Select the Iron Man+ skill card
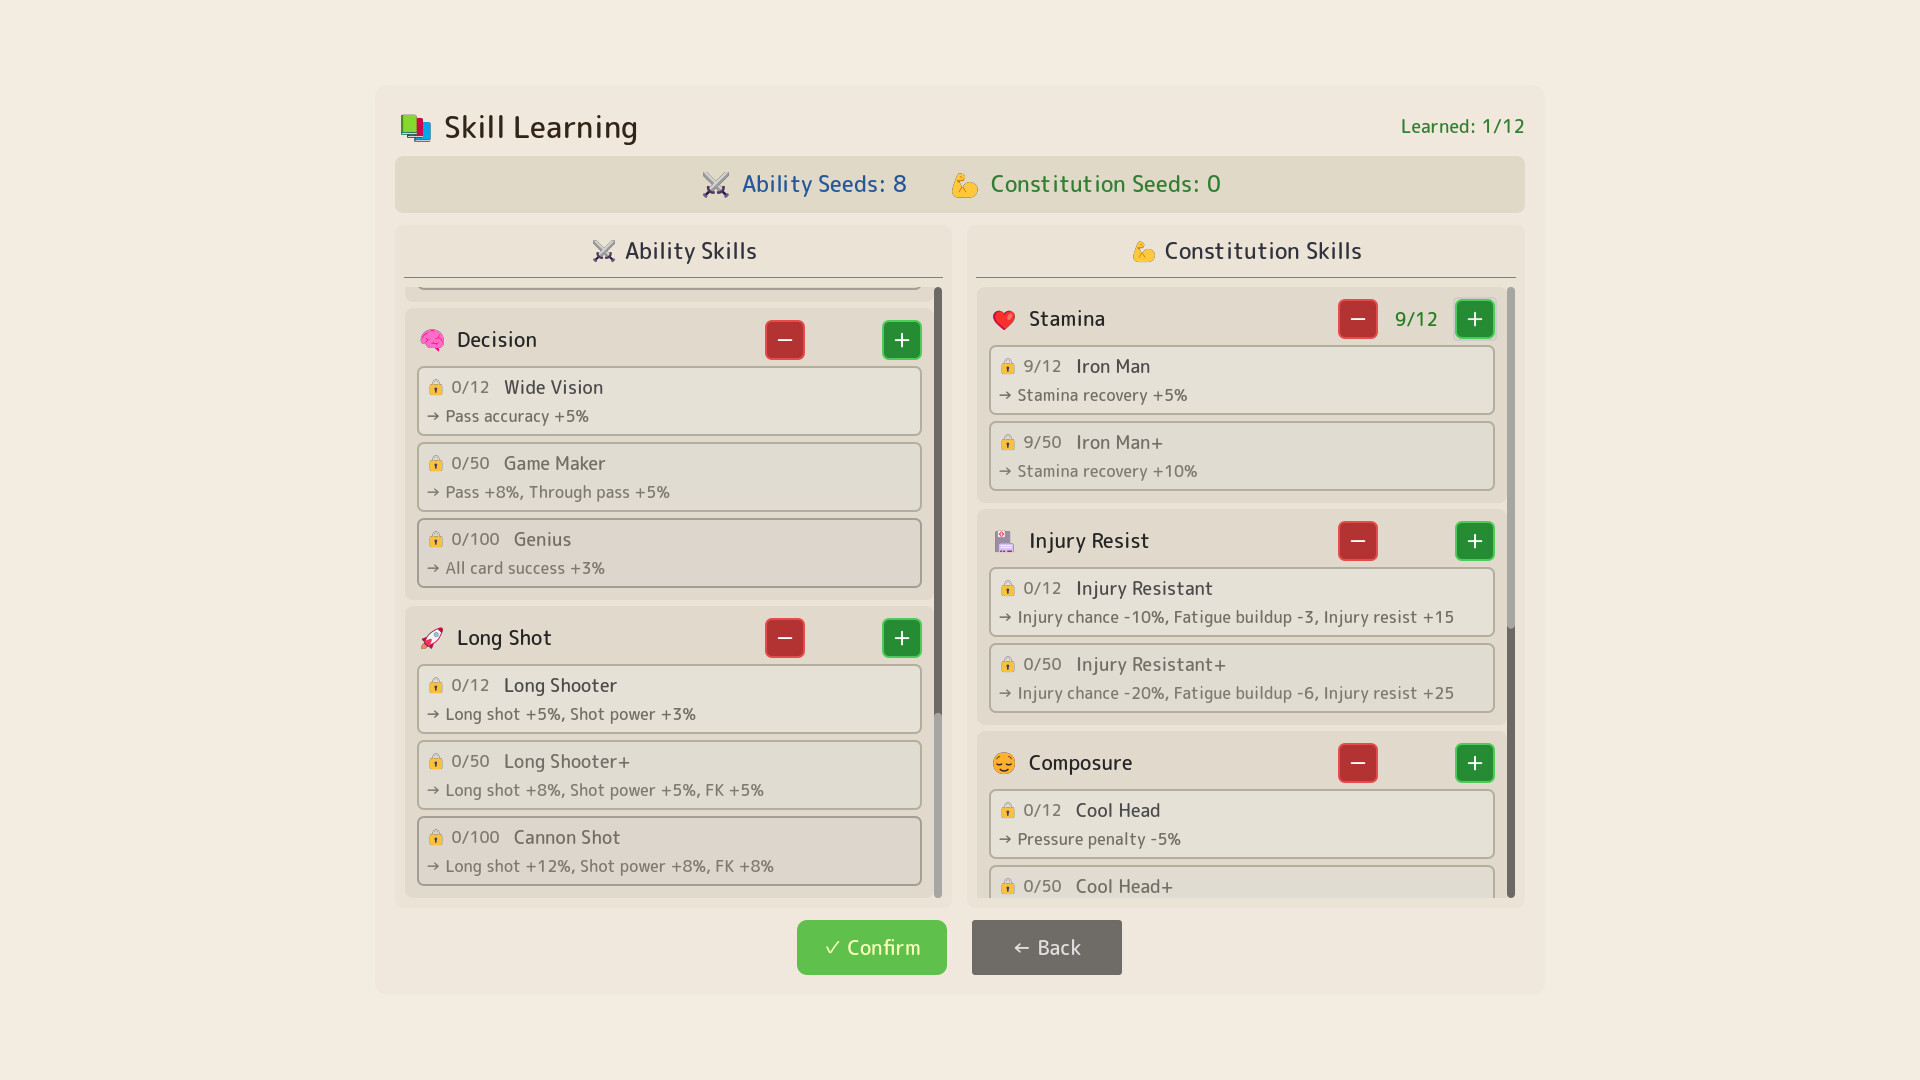 (1241, 456)
